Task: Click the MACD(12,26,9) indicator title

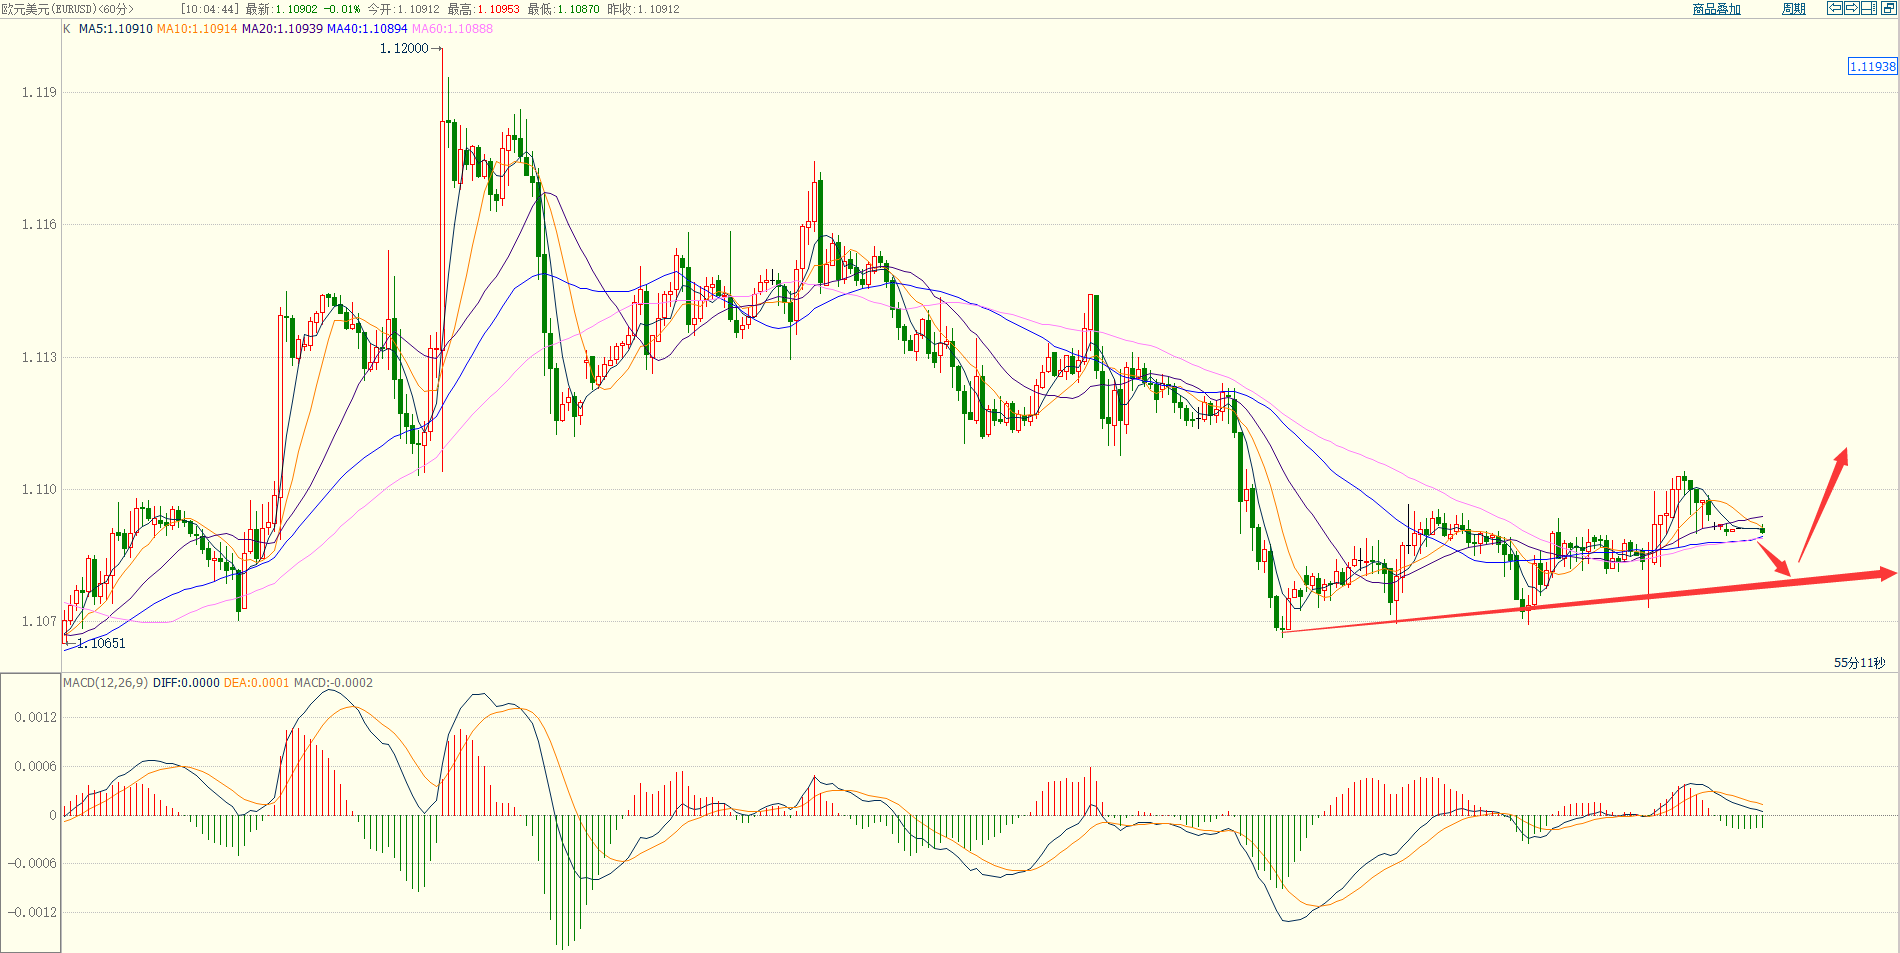Action: coord(105,683)
